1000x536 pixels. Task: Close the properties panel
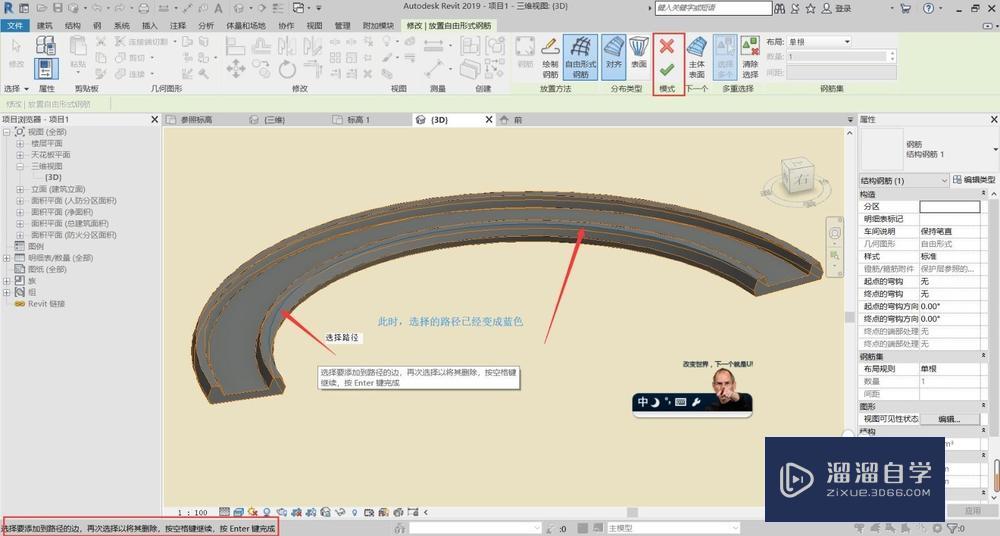click(x=994, y=119)
